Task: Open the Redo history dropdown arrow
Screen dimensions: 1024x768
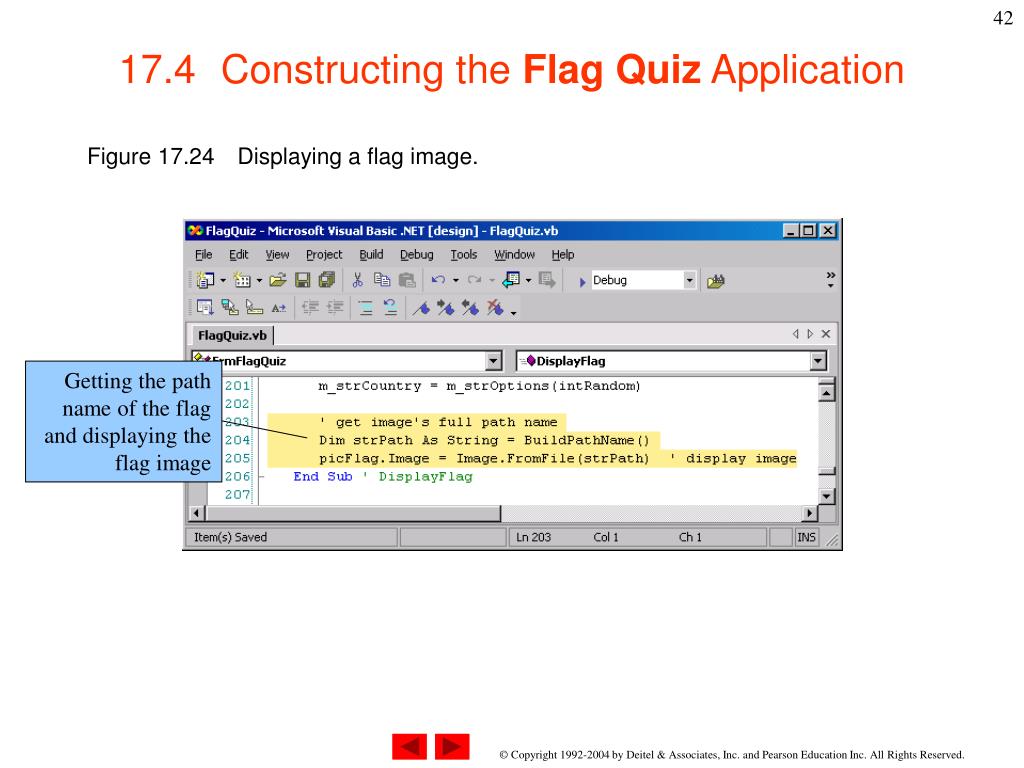Action: click(492, 281)
